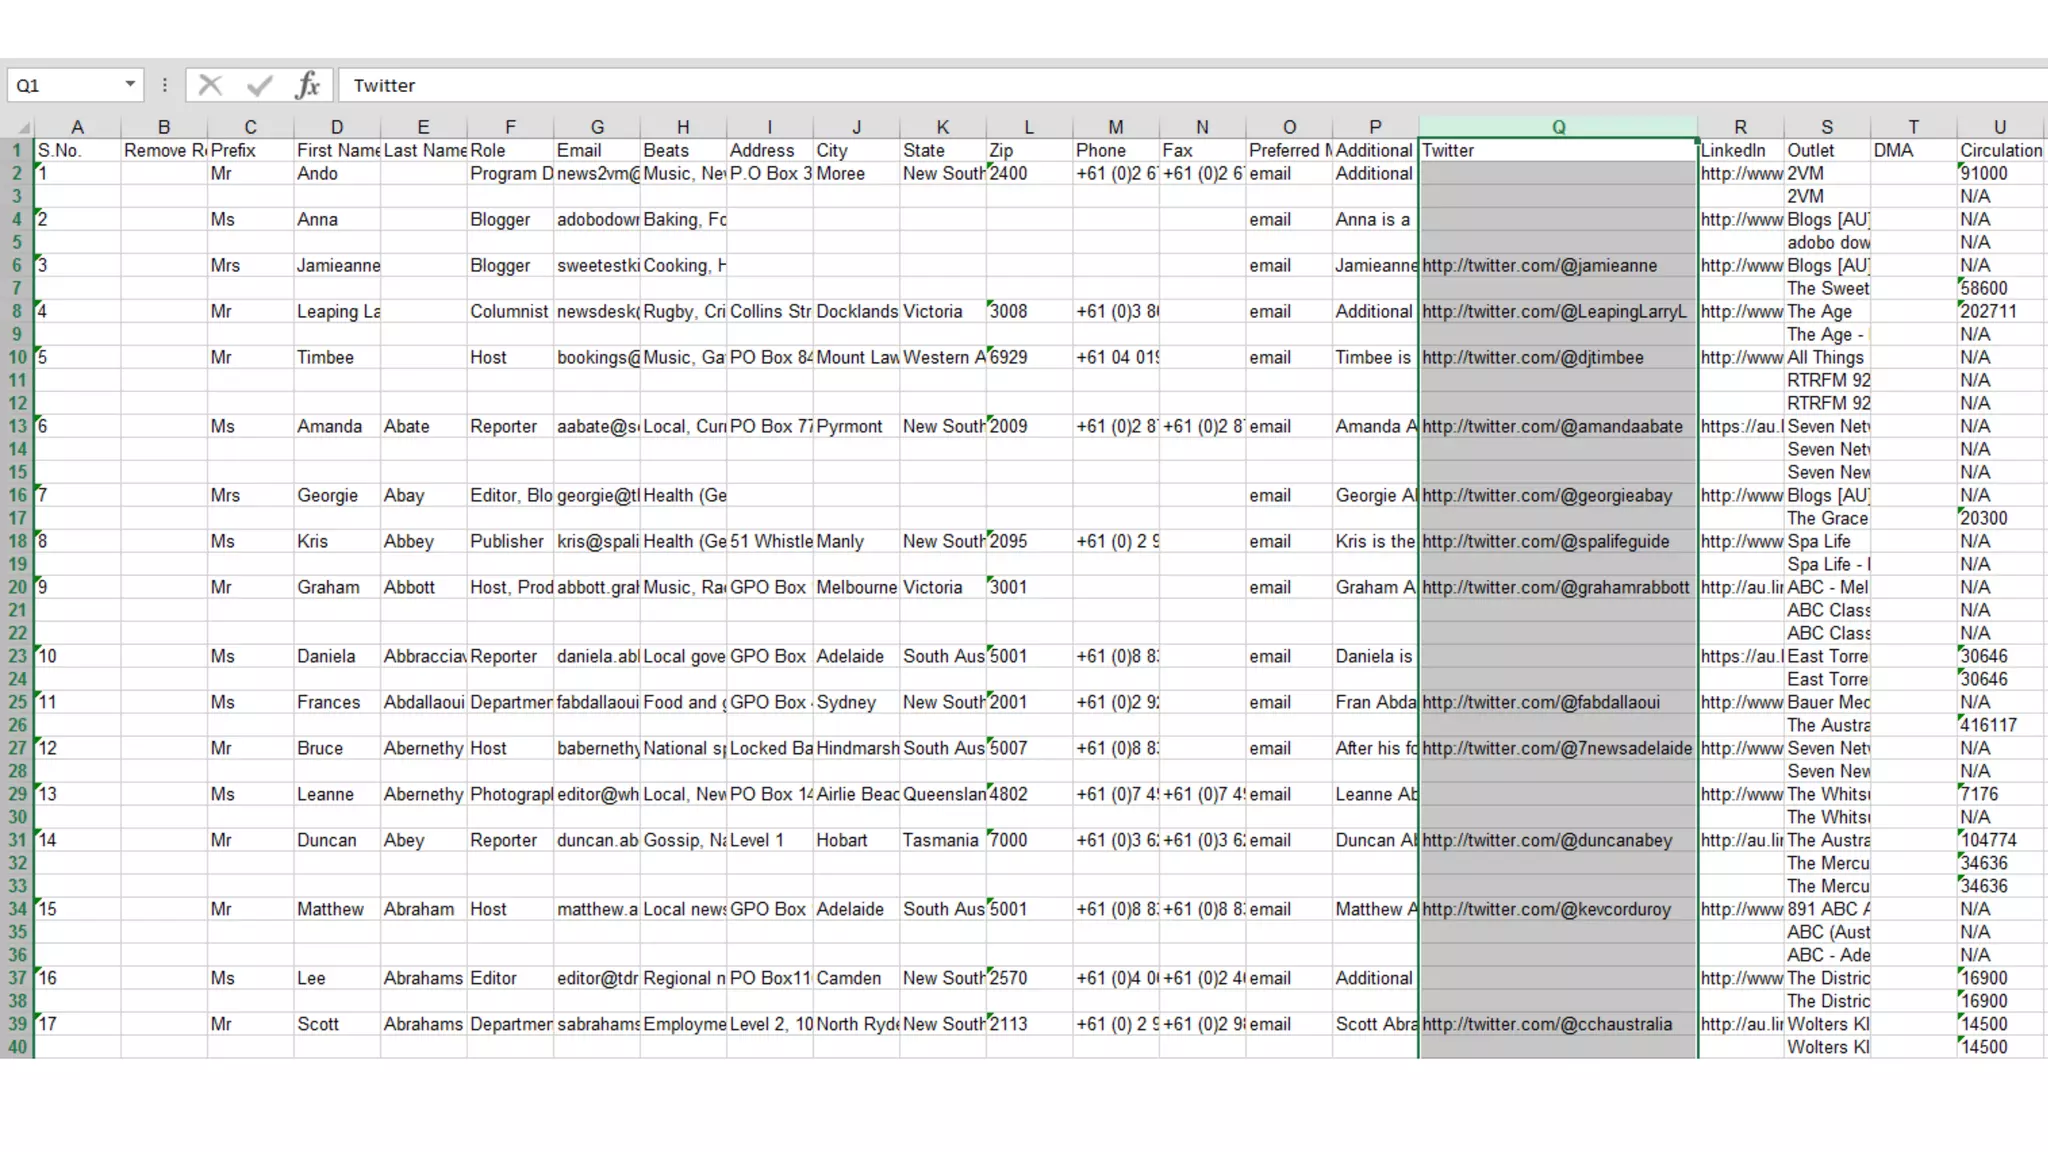
Task: Click the Insert Function fx icon
Action: point(308,85)
